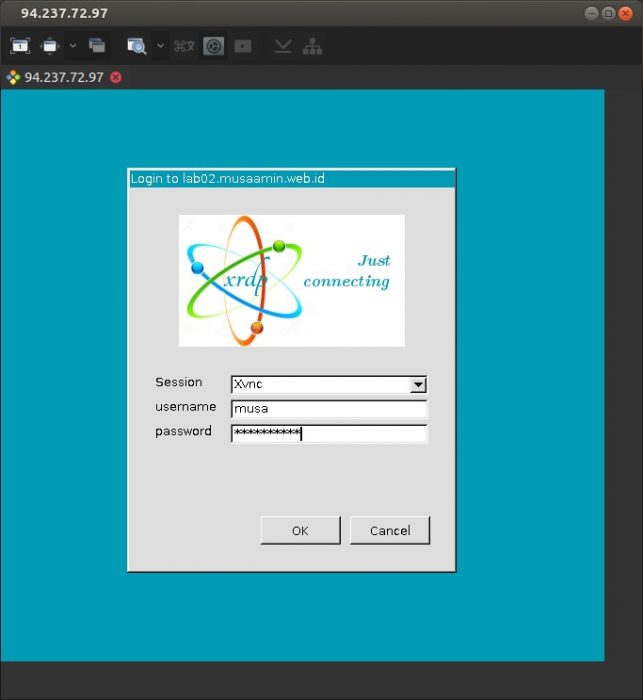Open the scaled mode options dropdown arrow
643x700 pixels.
[x=160, y=46]
